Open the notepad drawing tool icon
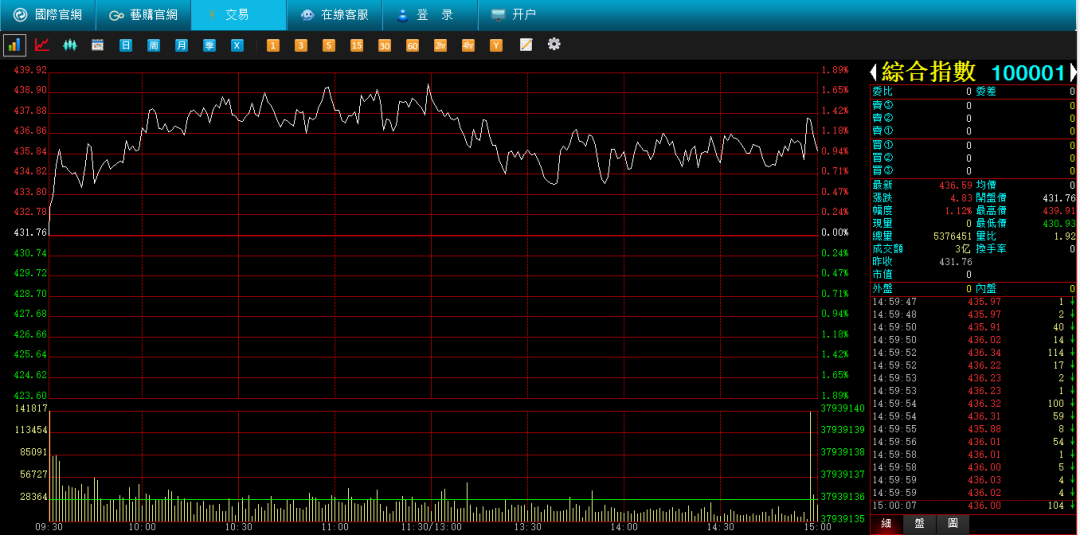1080x535 pixels. [526, 45]
